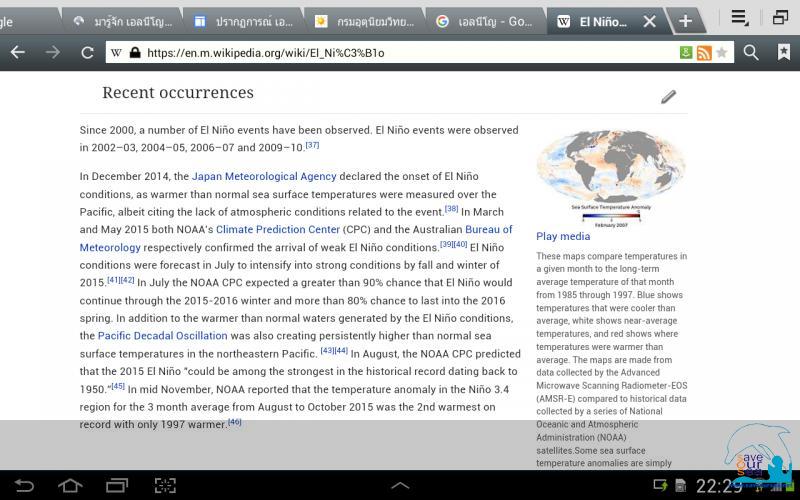Image resolution: width=800 pixels, height=500 pixels.
Task: Open Android recent apps button
Action: coord(117,486)
